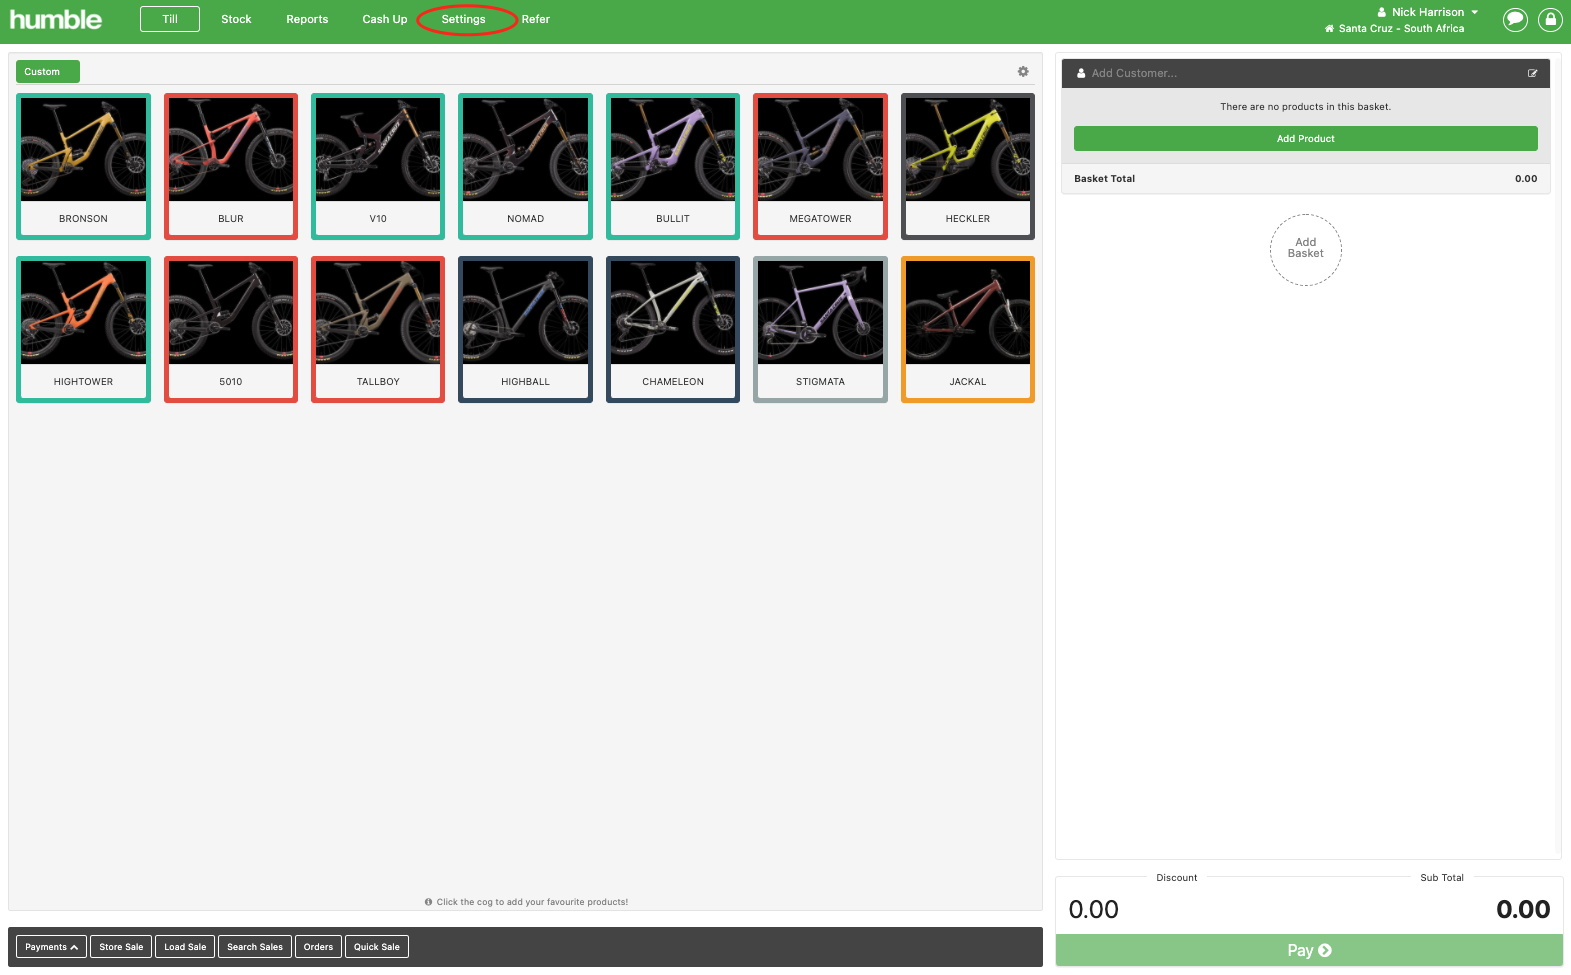
Task: Click the Pay button
Action: [1309, 951]
